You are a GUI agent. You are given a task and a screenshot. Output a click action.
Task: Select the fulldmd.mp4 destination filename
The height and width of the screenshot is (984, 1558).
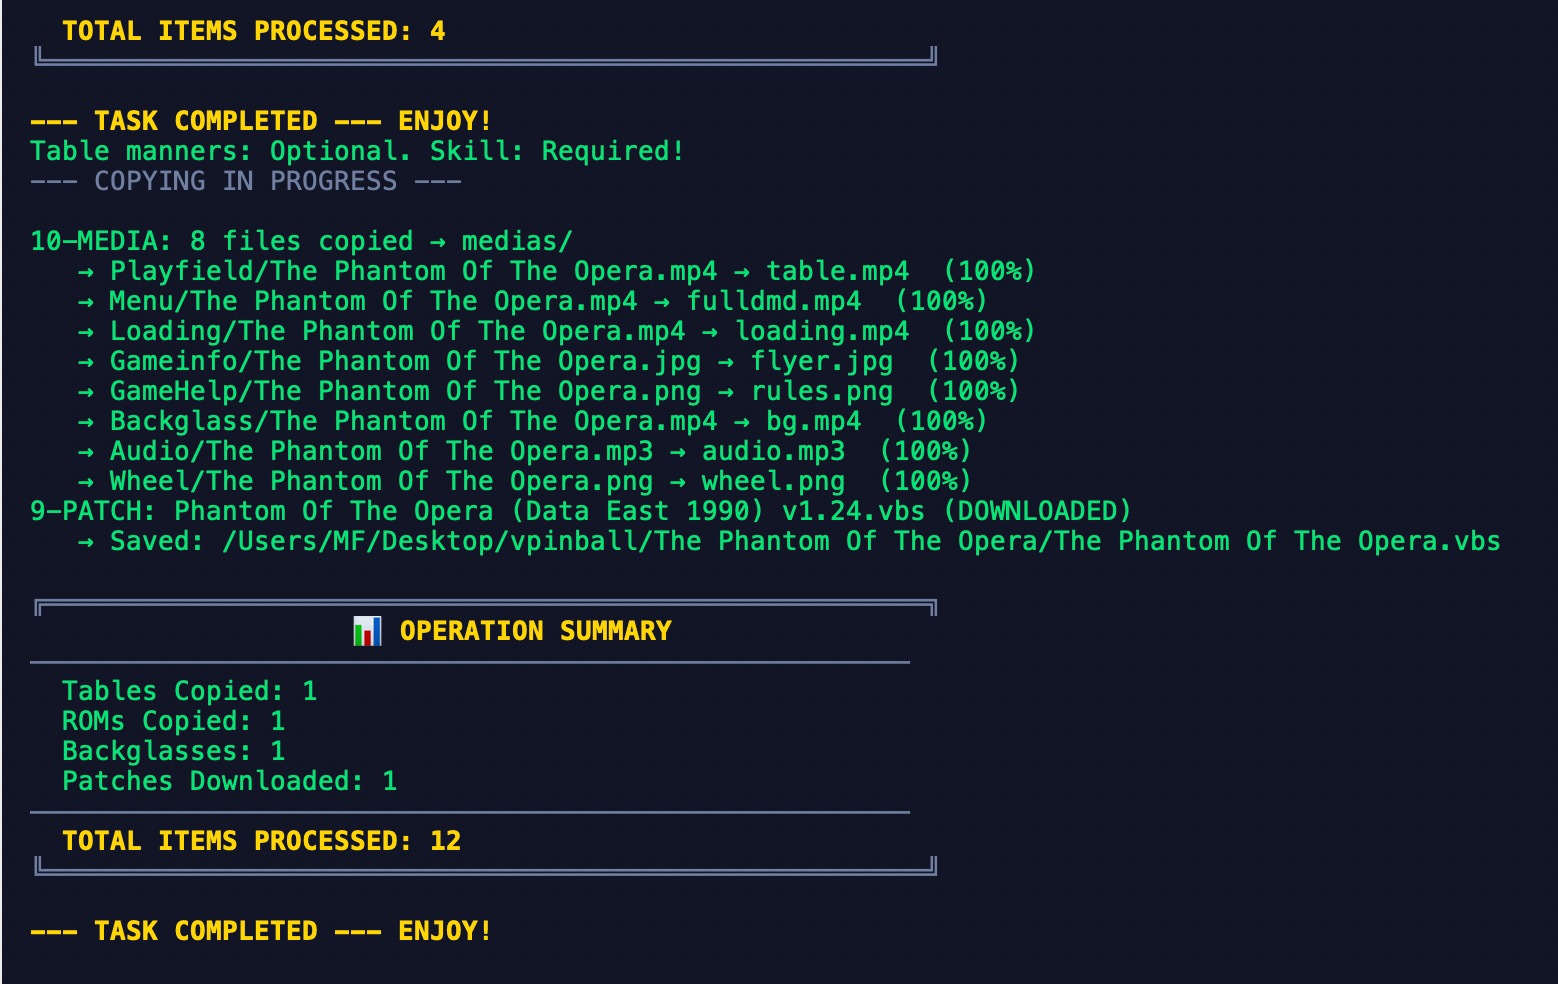tap(773, 301)
